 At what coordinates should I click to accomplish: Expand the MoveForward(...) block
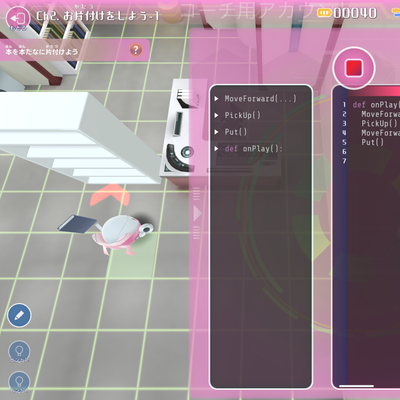256,98
